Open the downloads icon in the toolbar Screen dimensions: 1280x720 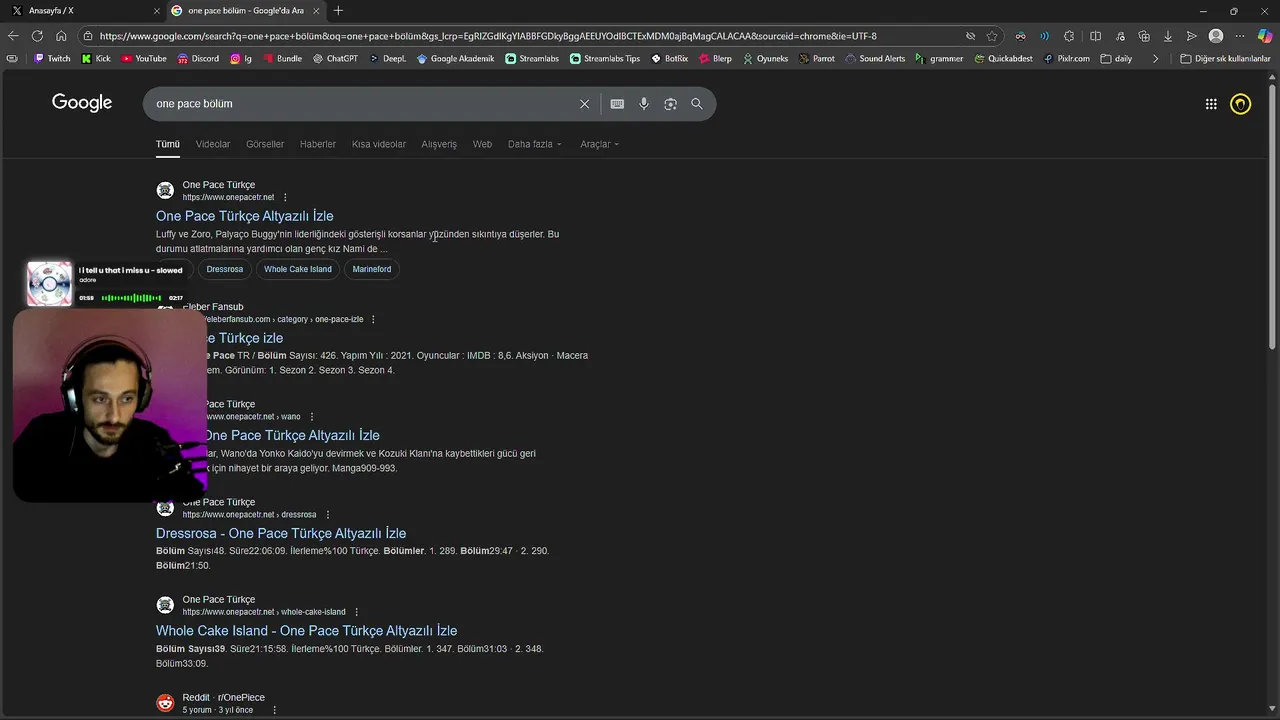pos(1167,36)
